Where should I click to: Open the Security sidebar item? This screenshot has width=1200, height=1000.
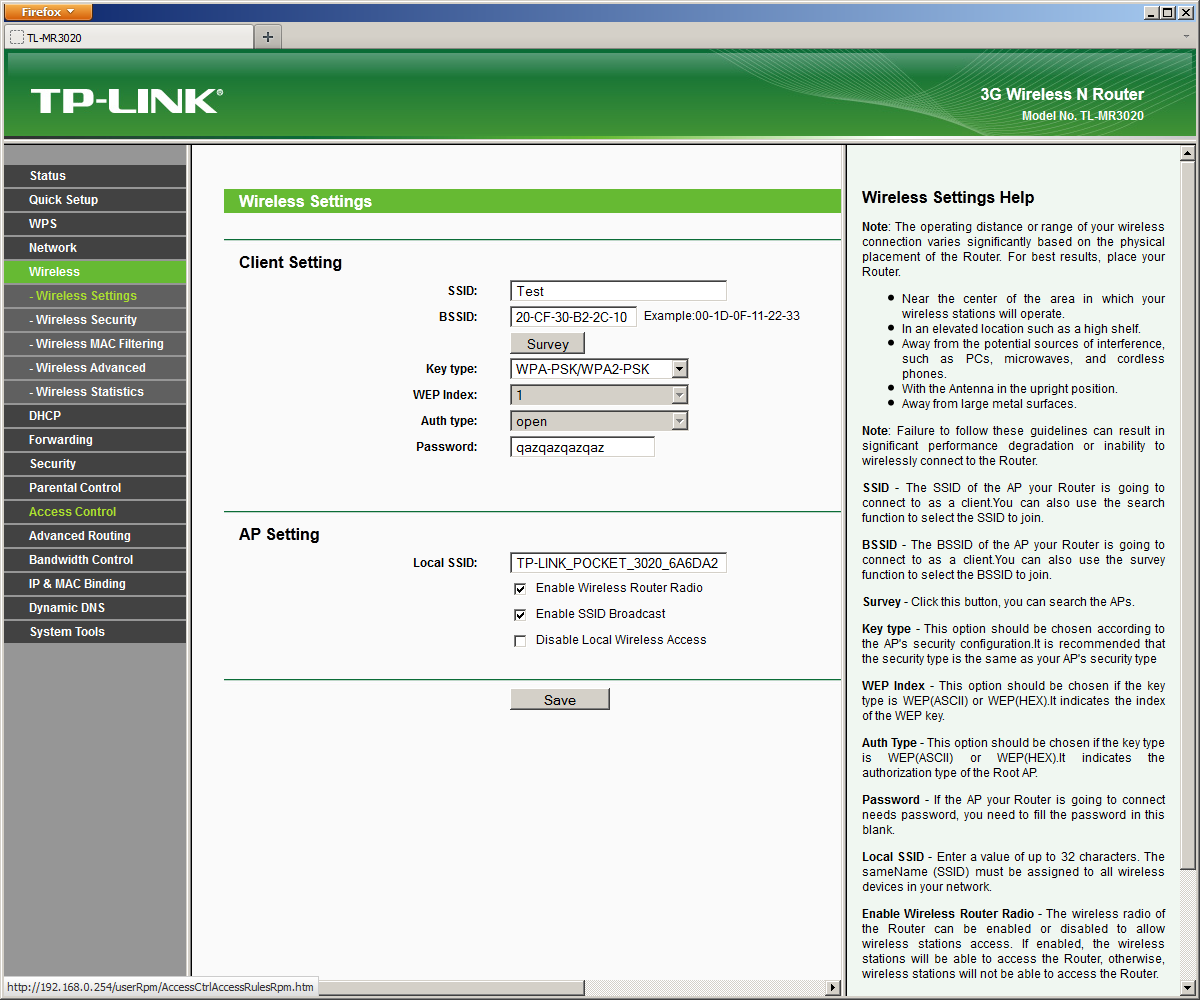[95, 464]
